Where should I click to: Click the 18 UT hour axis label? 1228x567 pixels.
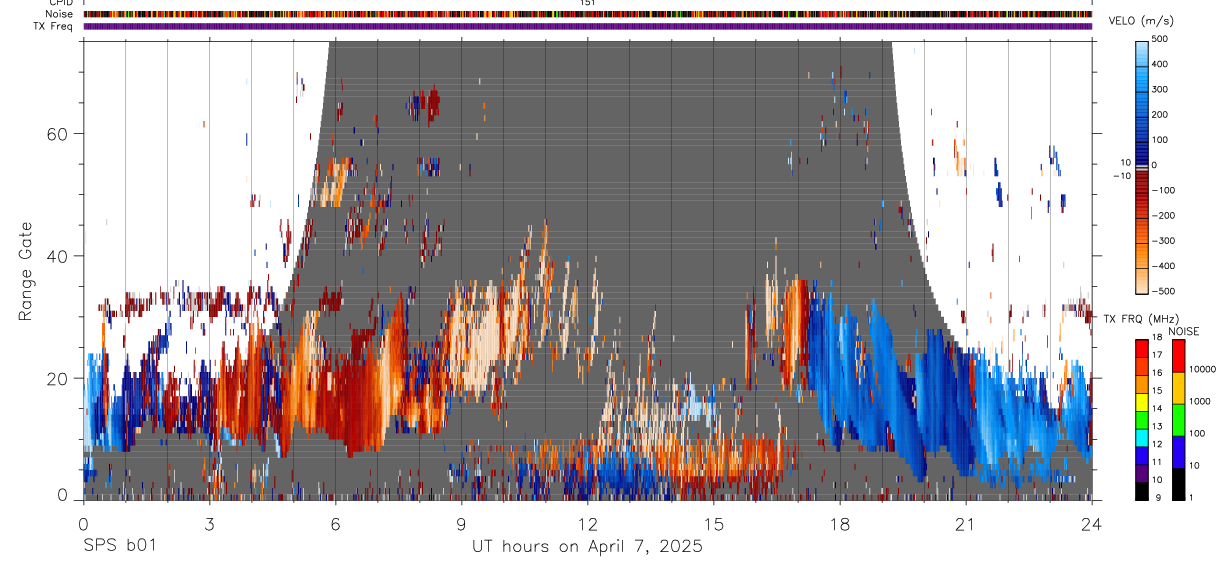coord(839,523)
